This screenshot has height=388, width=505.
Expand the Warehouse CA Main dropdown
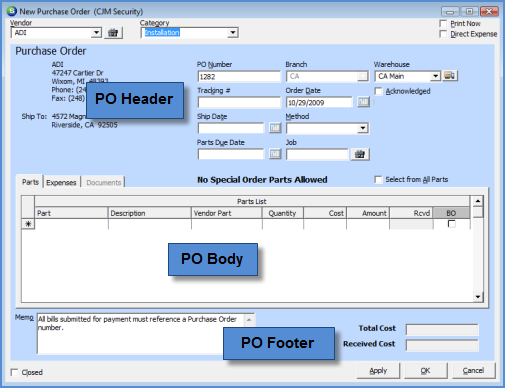coord(435,76)
